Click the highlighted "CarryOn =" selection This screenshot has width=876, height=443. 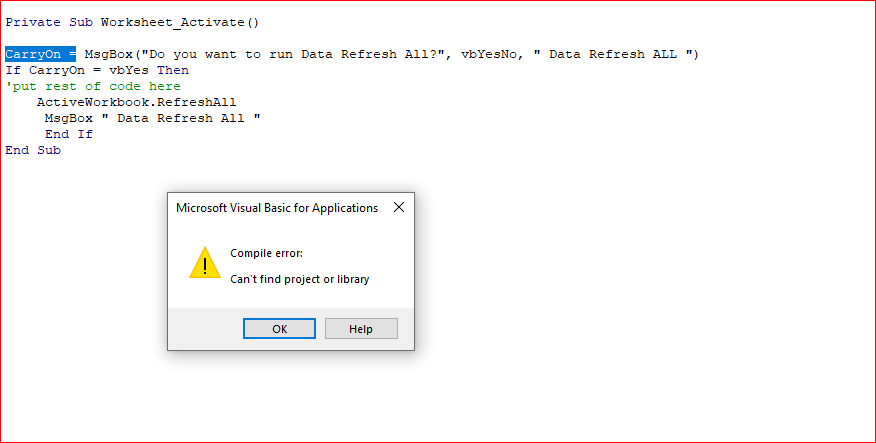point(40,54)
